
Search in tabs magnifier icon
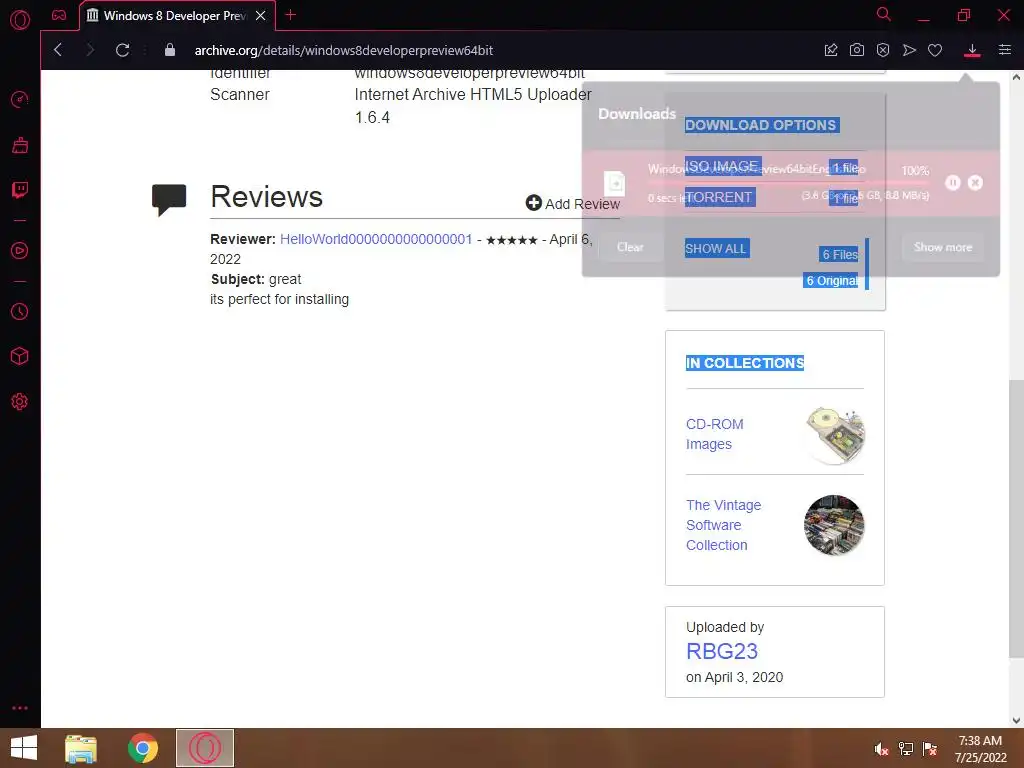coord(884,14)
